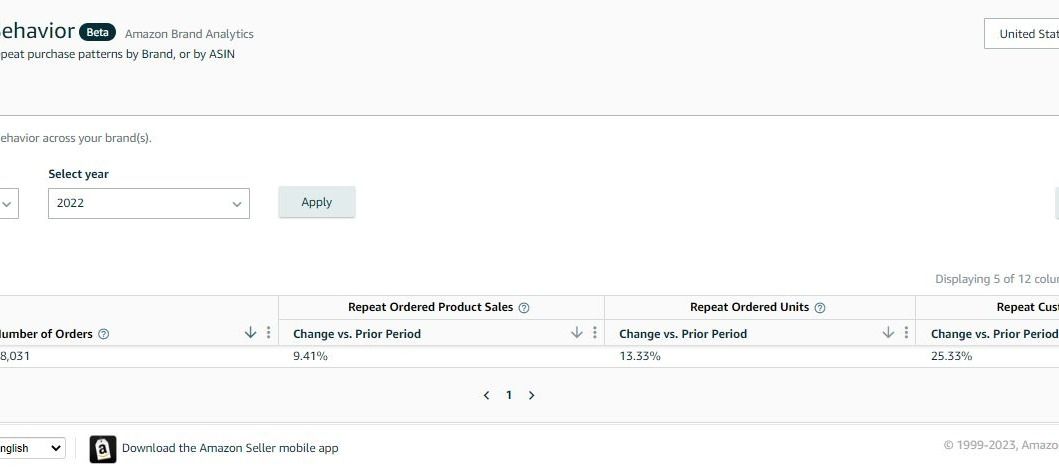Open three-dot menu under Repeat Ordered Product Sales
The height and width of the screenshot is (467, 1059).
tap(595, 333)
